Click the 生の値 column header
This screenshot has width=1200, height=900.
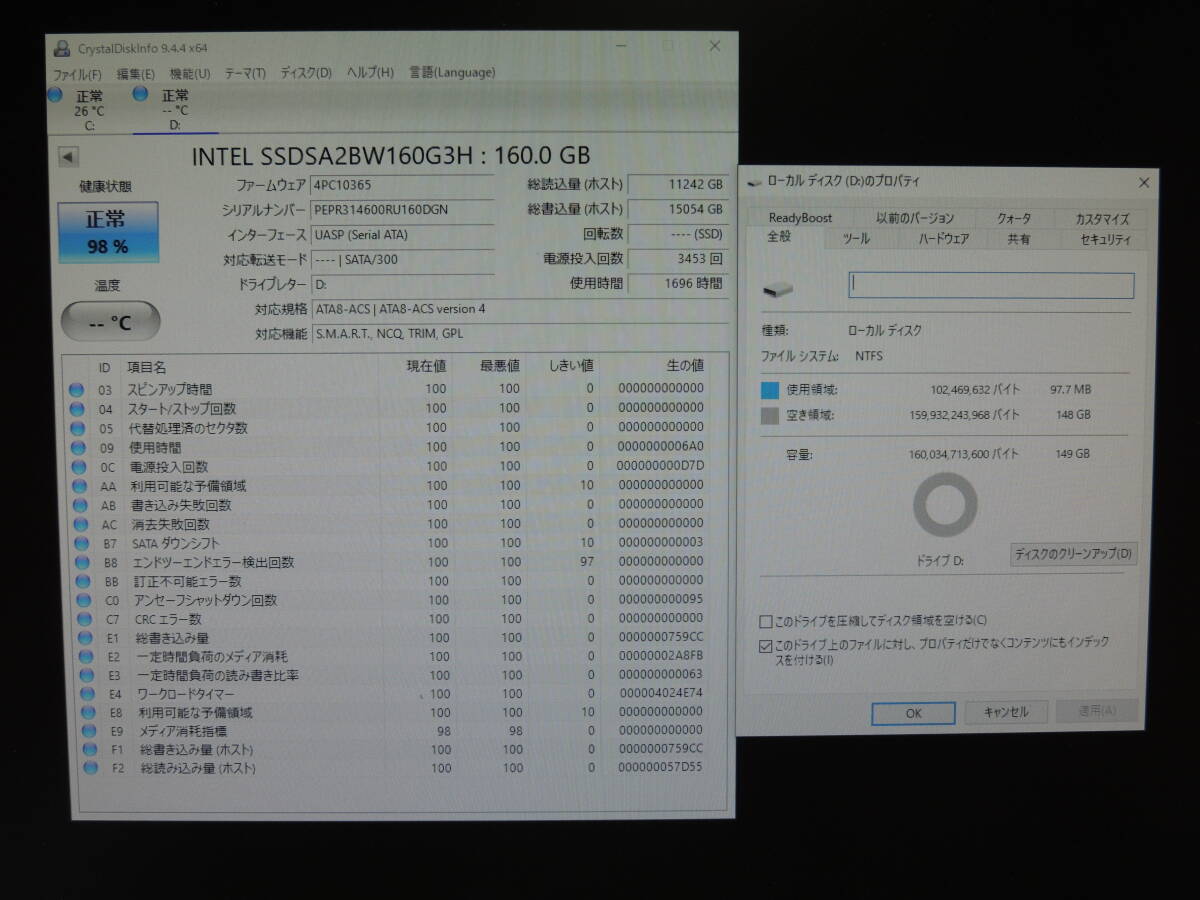coord(685,366)
